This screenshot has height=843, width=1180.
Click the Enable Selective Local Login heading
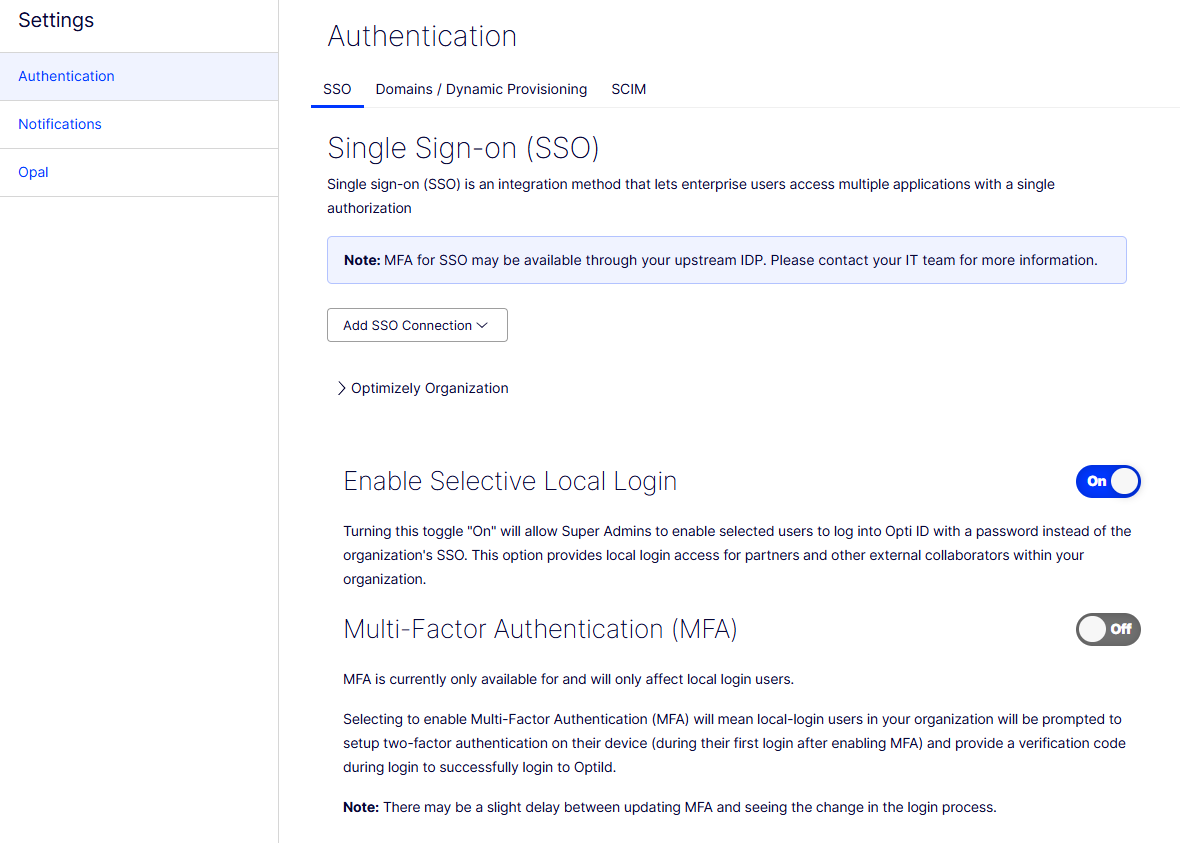click(510, 481)
